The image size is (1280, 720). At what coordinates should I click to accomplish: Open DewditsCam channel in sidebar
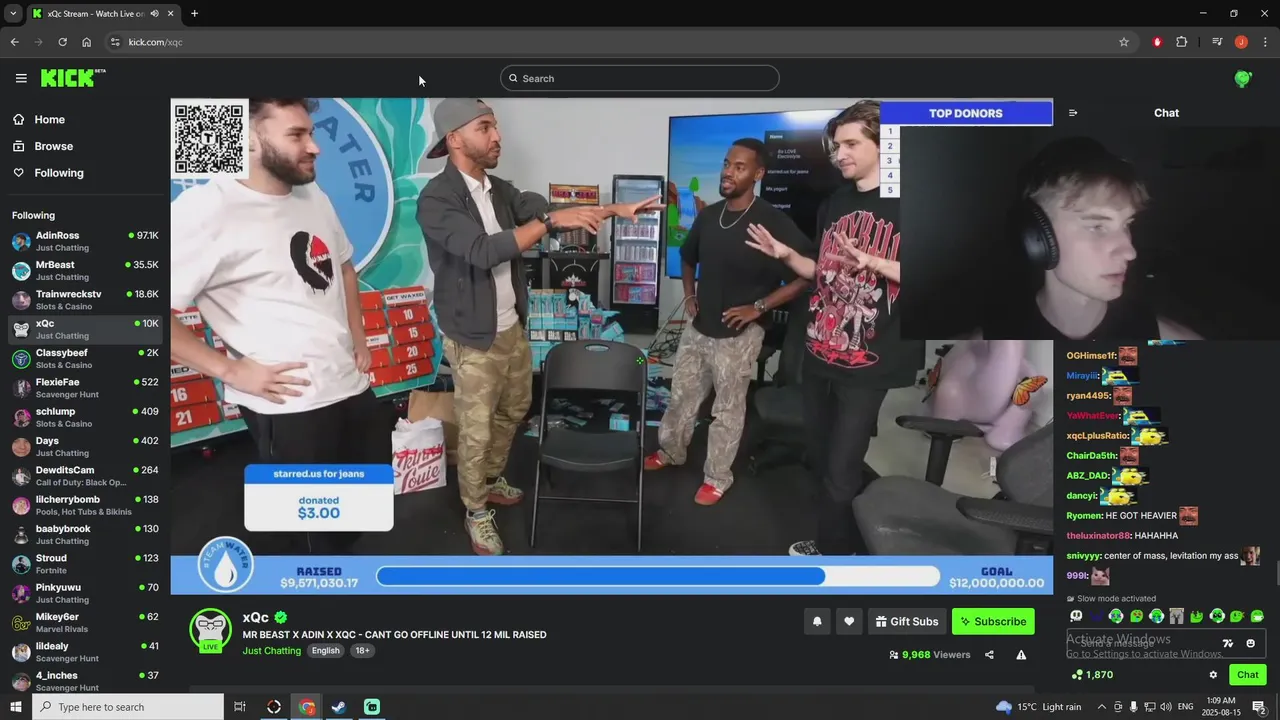click(85, 476)
